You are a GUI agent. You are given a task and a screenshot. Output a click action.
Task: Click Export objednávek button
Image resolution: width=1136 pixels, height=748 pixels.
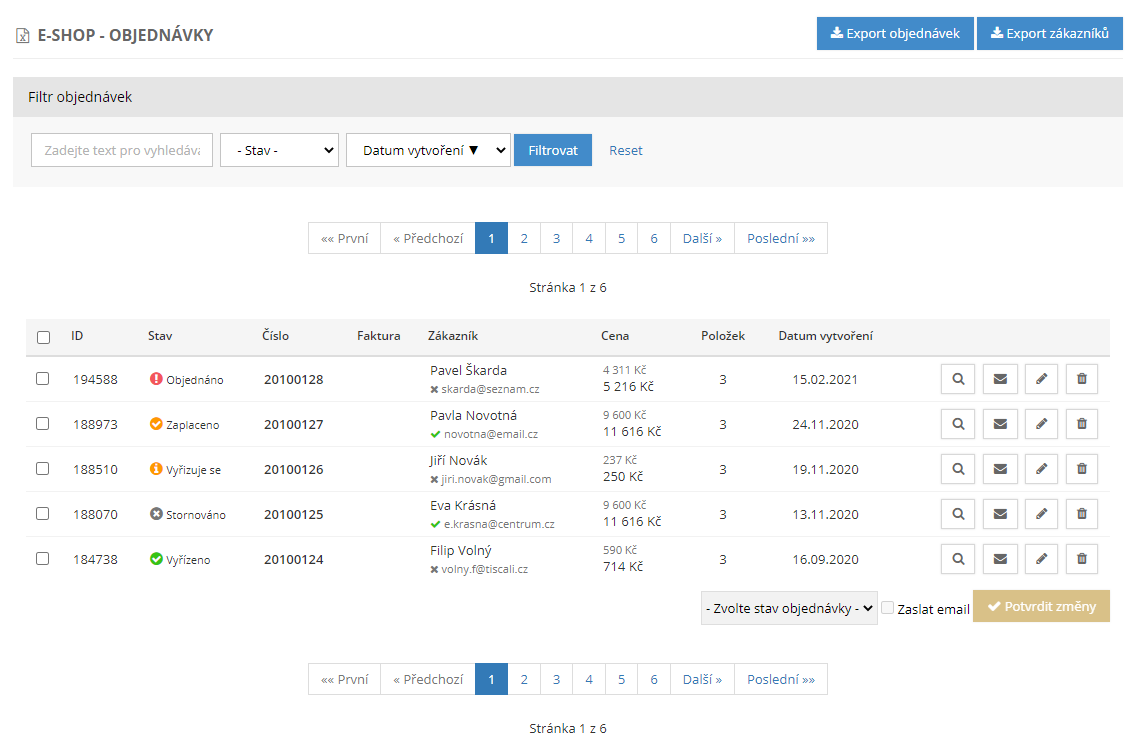pos(895,34)
